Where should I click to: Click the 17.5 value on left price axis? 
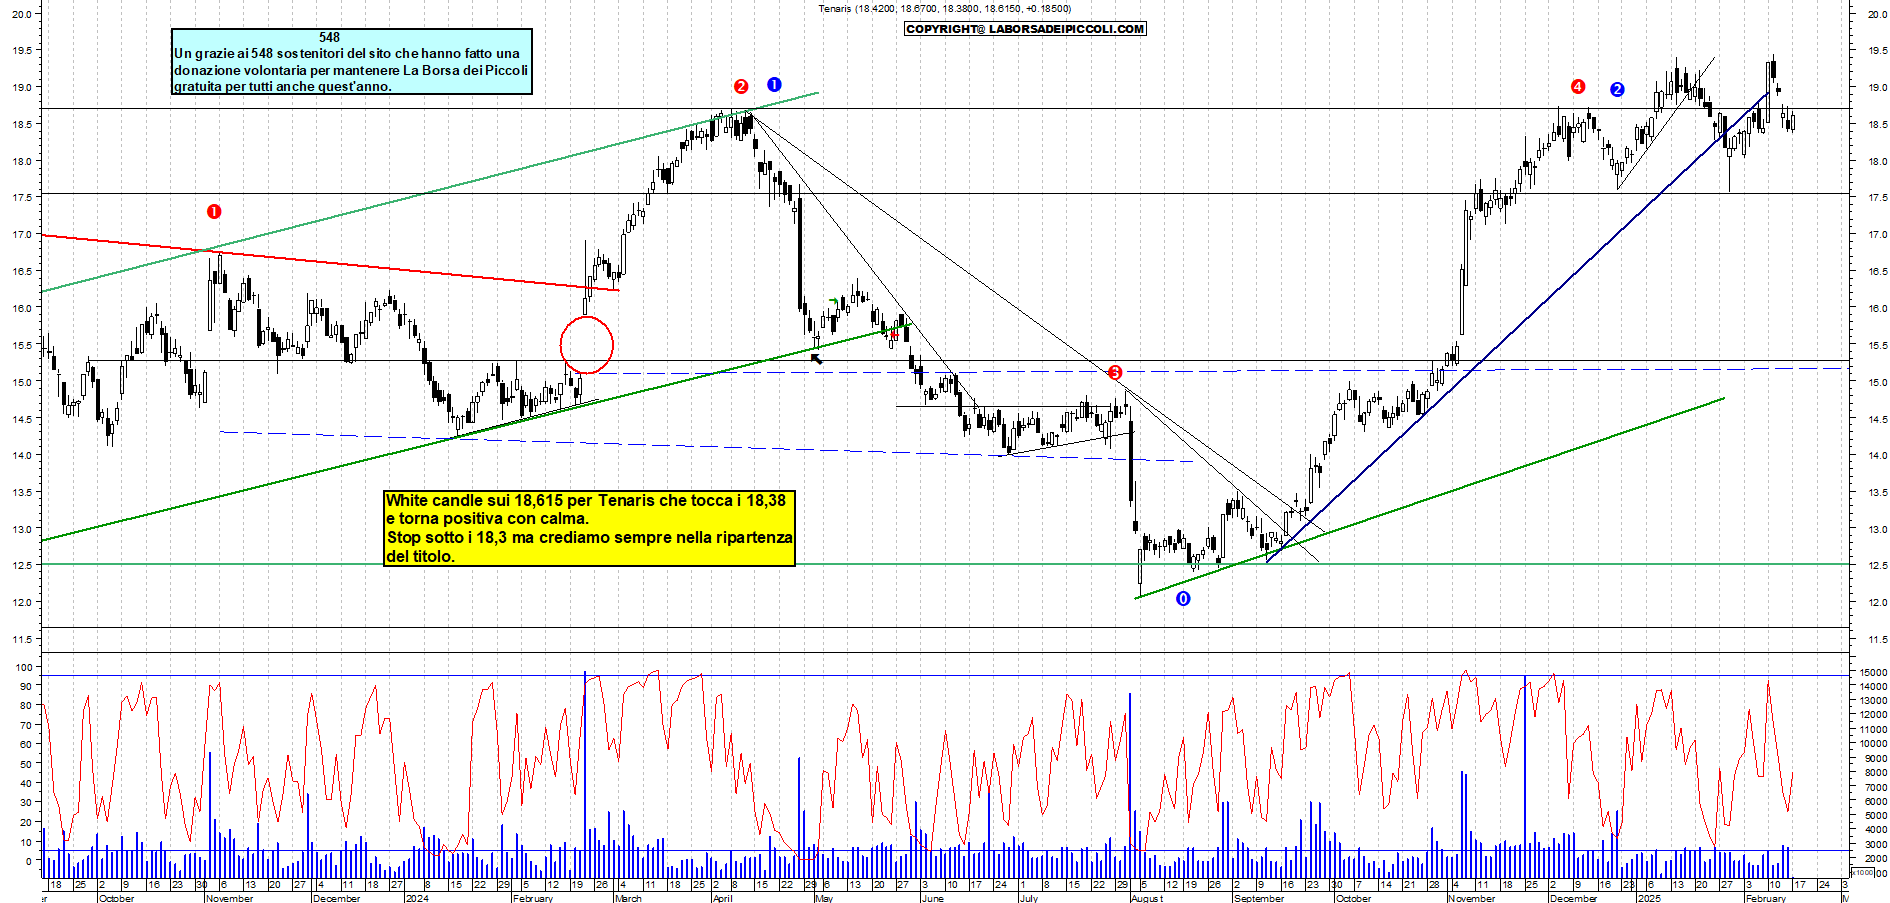click(x=22, y=197)
